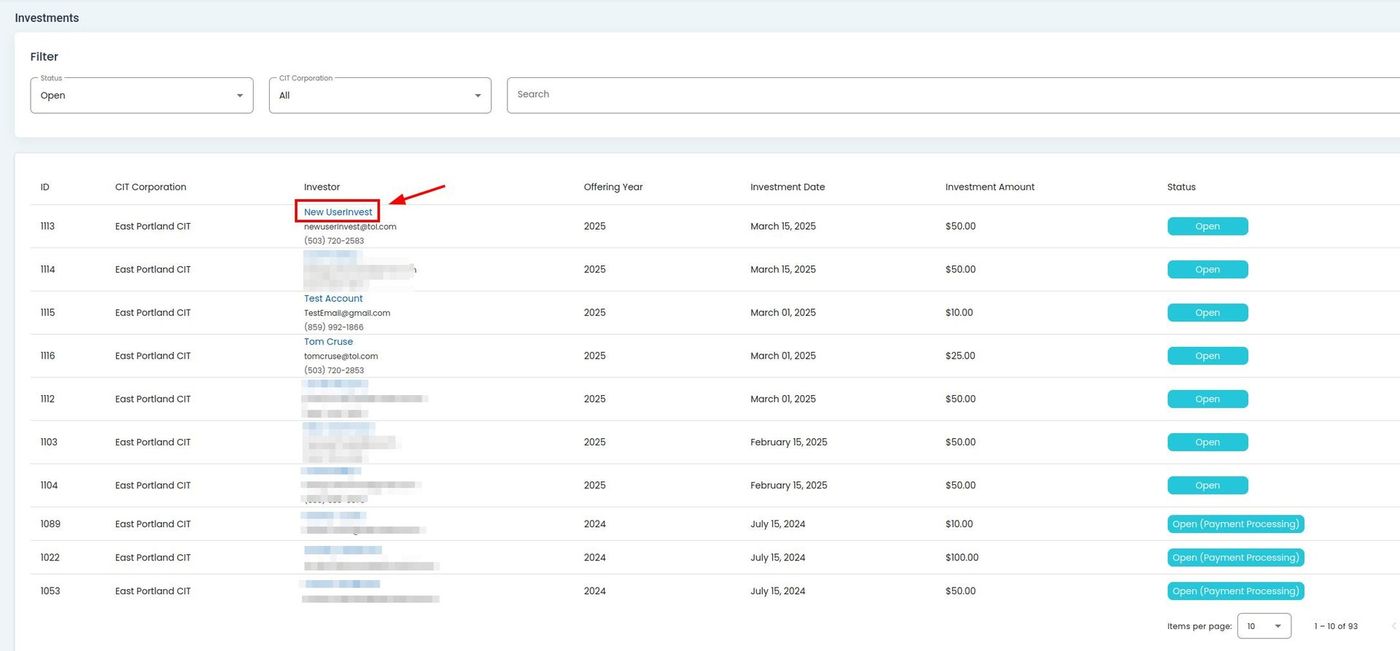Open the Status filter dropdown

141,96
